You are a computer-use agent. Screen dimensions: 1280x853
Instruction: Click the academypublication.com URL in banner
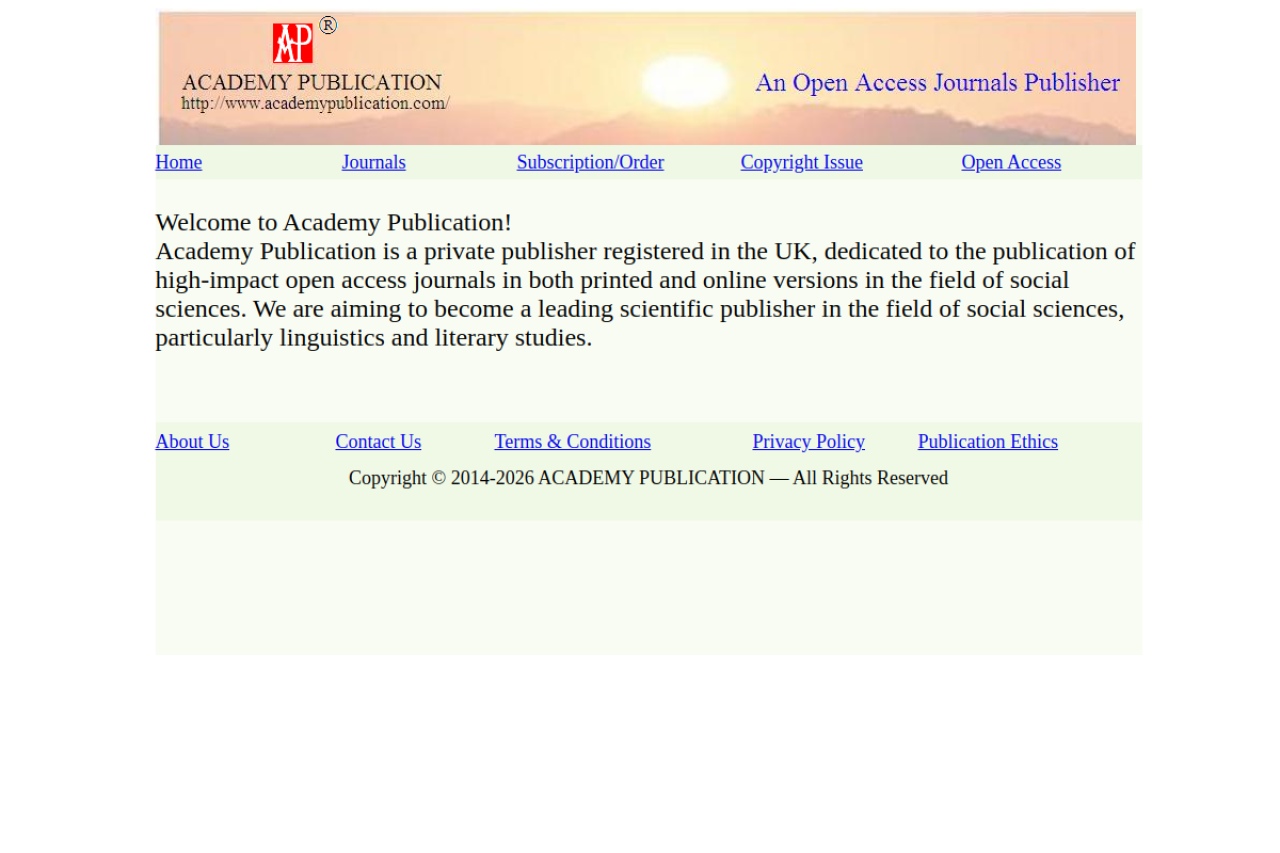pyautogui.click(x=315, y=104)
